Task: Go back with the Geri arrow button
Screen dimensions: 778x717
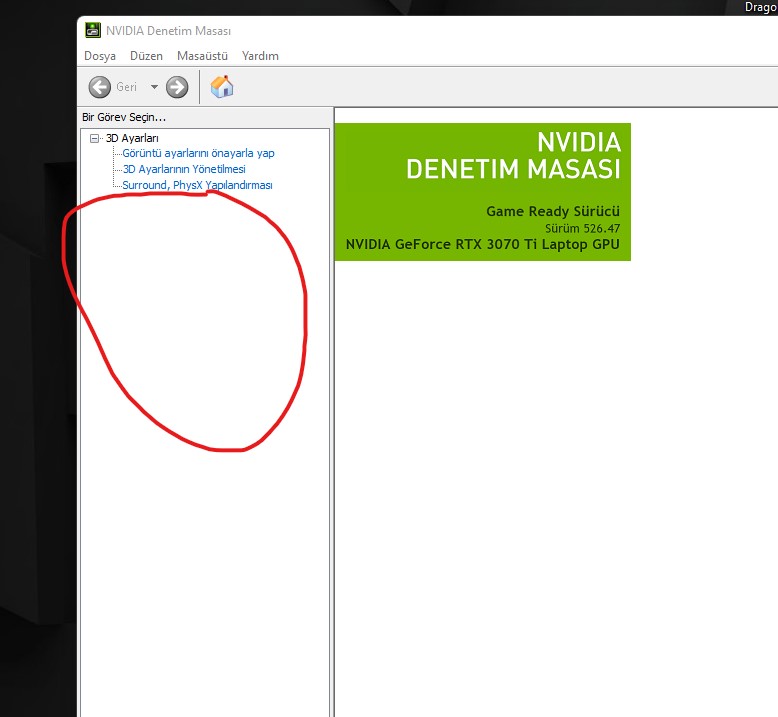Action: pyautogui.click(x=100, y=87)
